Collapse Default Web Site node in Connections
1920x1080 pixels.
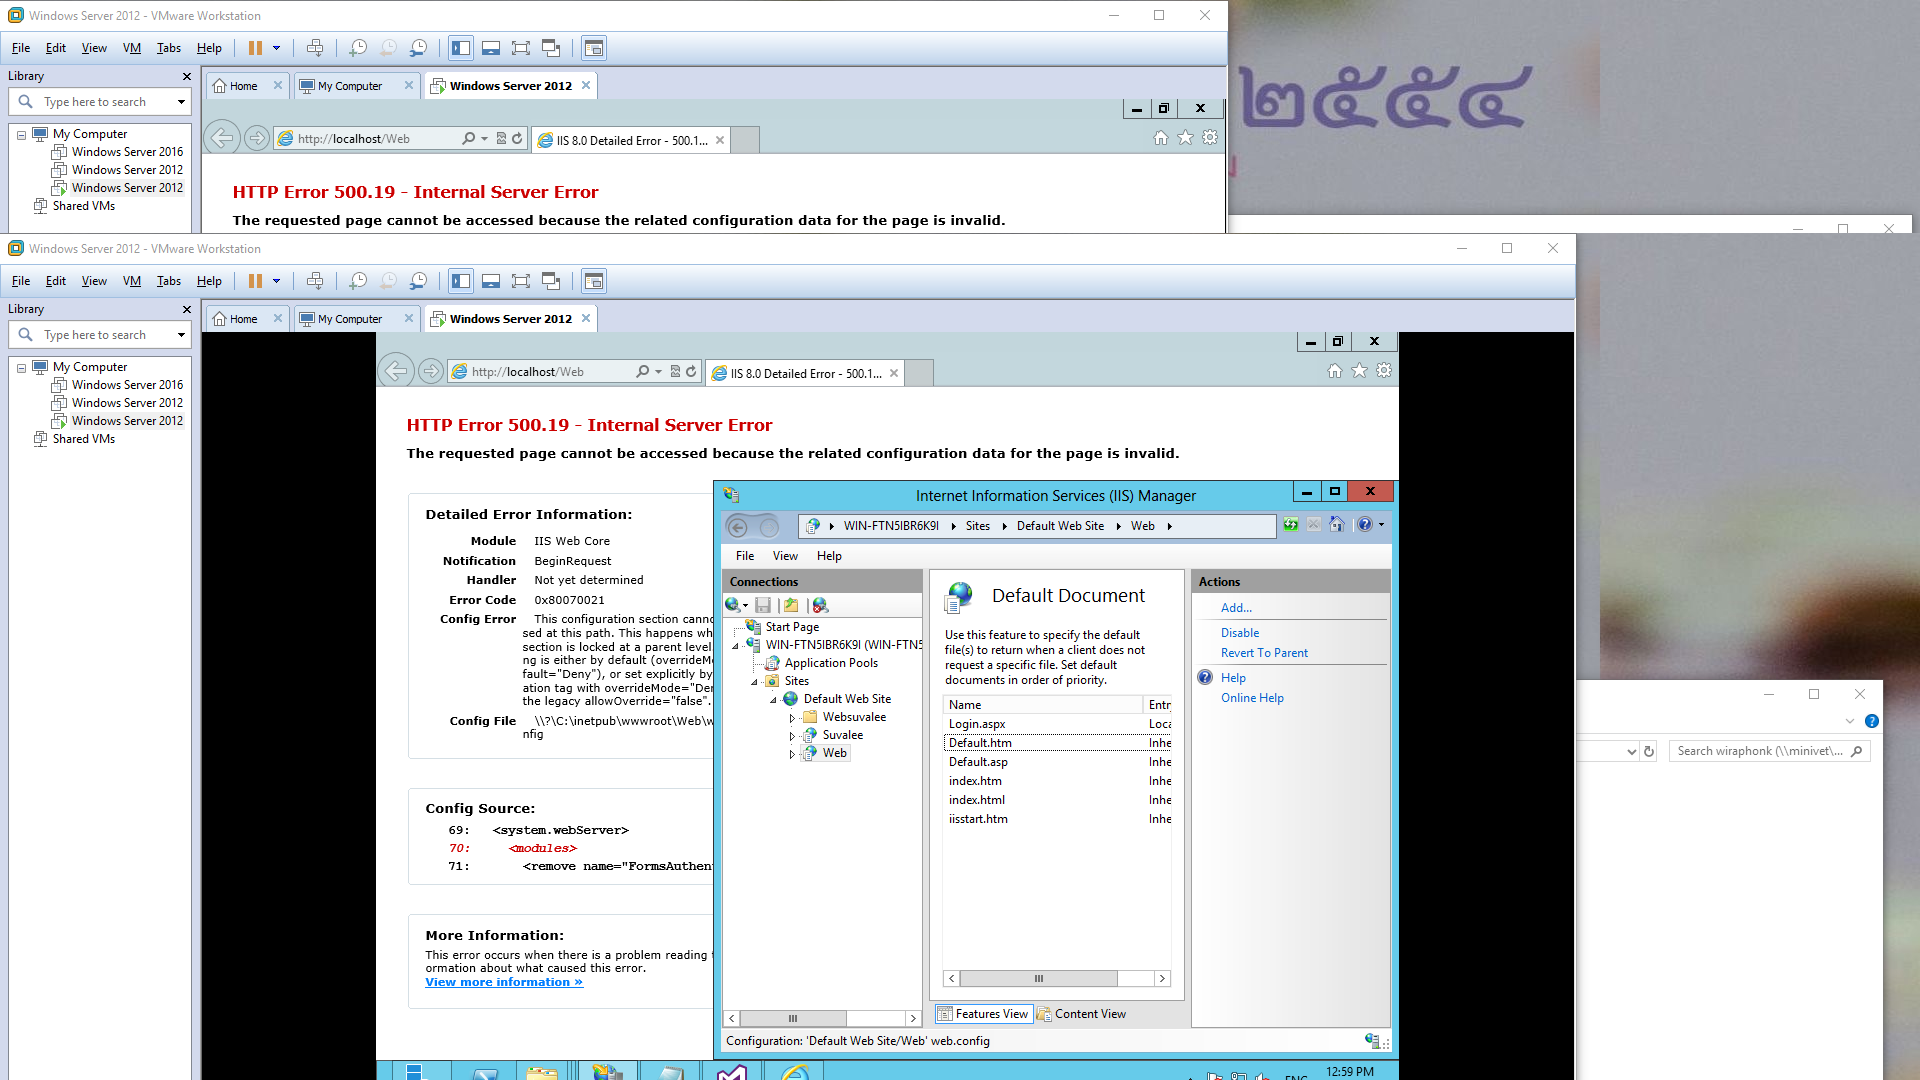(x=774, y=700)
